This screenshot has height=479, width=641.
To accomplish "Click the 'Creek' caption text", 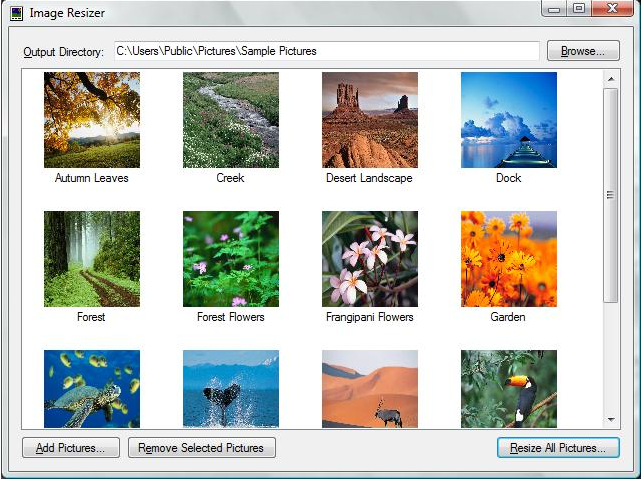I will pyautogui.click(x=231, y=178).
